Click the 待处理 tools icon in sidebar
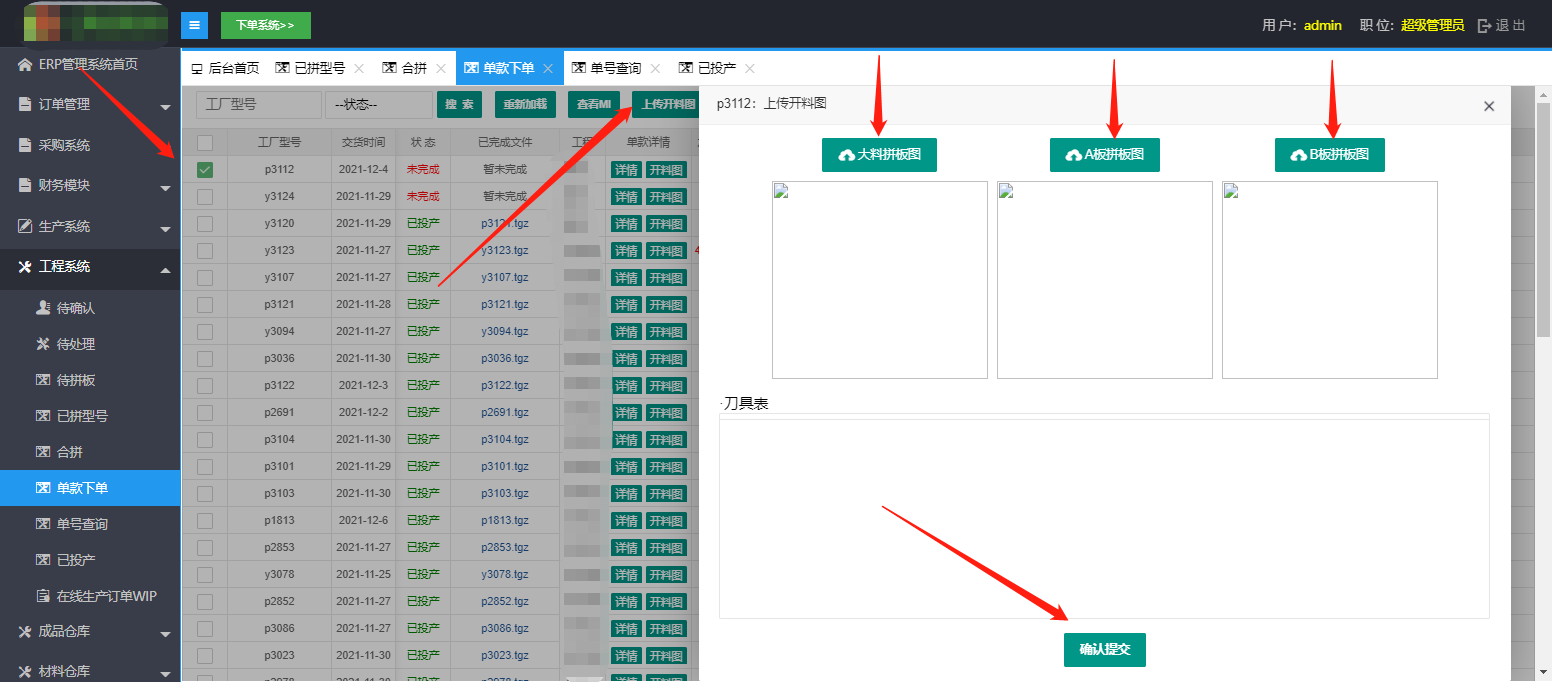Image resolution: width=1552 pixels, height=682 pixels. pos(43,344)
